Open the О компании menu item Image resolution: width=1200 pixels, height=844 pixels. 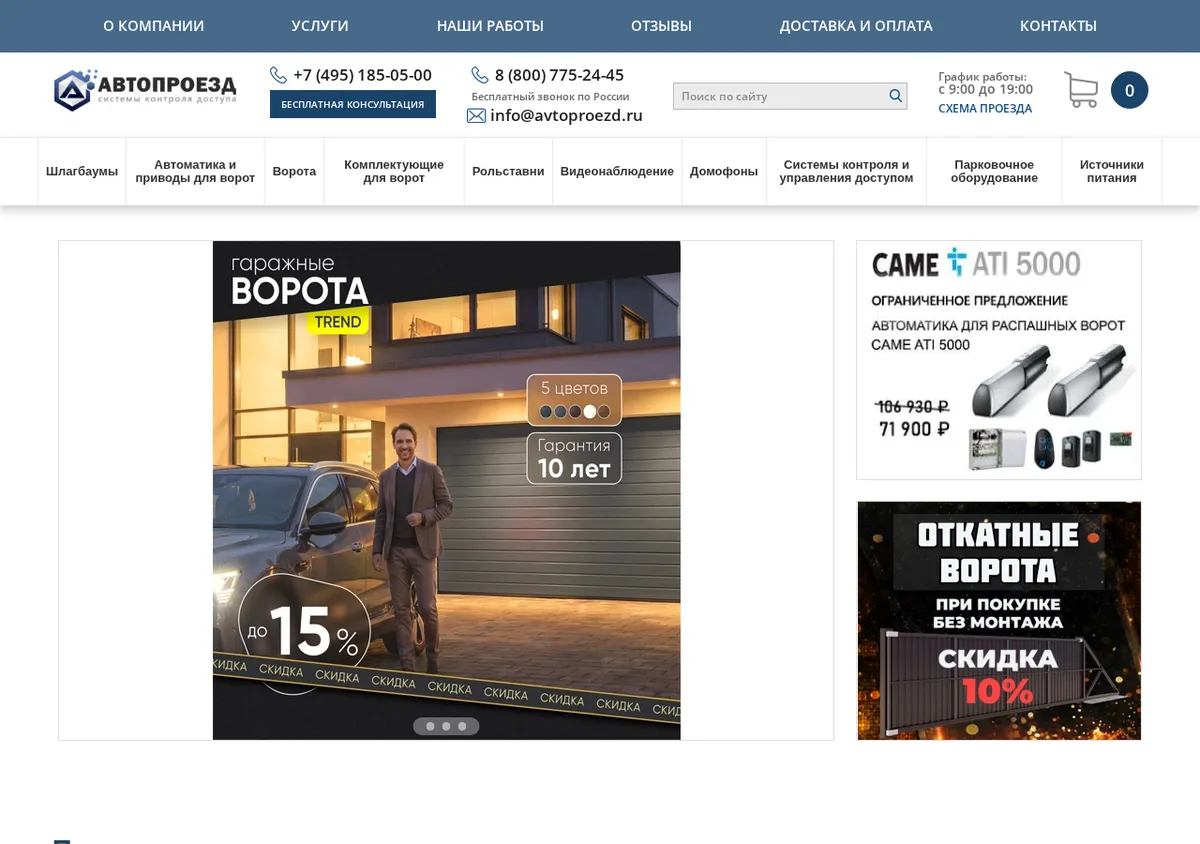153,26
